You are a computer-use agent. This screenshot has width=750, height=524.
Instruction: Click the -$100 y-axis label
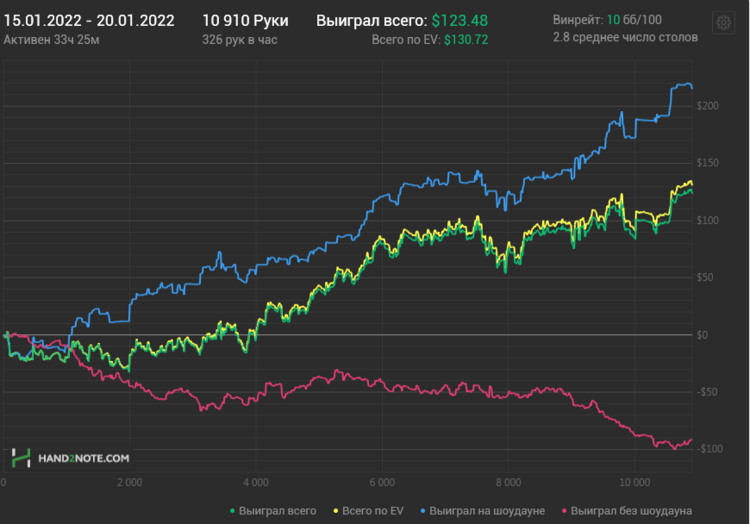(x=709, y=449)
